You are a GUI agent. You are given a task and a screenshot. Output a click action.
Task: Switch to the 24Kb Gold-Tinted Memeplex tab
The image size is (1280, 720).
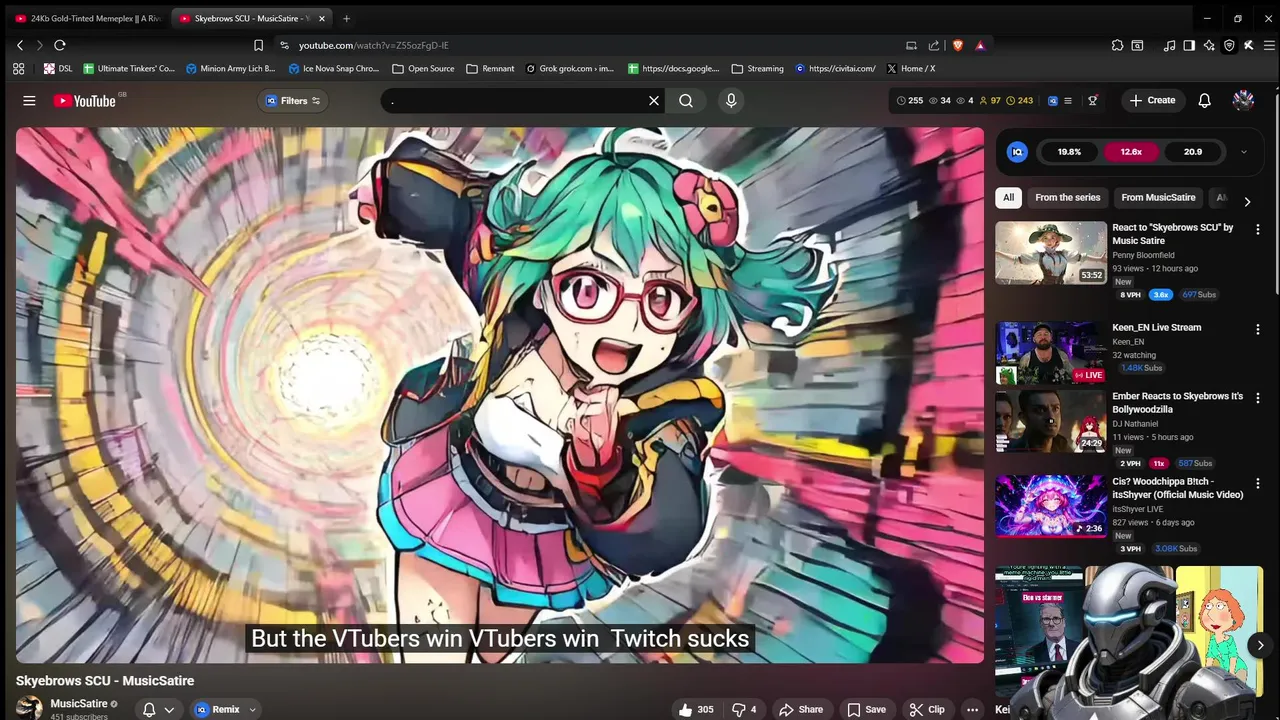tap(89, 18)
